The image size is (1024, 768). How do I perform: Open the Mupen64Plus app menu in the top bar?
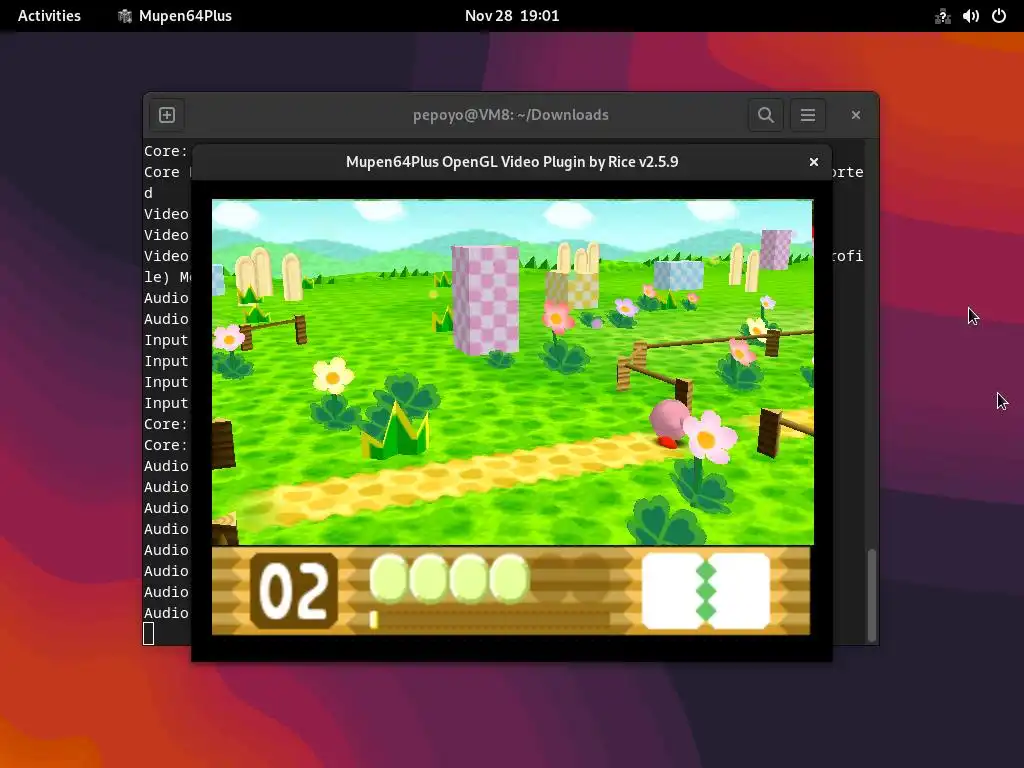[x=174, y=16]
